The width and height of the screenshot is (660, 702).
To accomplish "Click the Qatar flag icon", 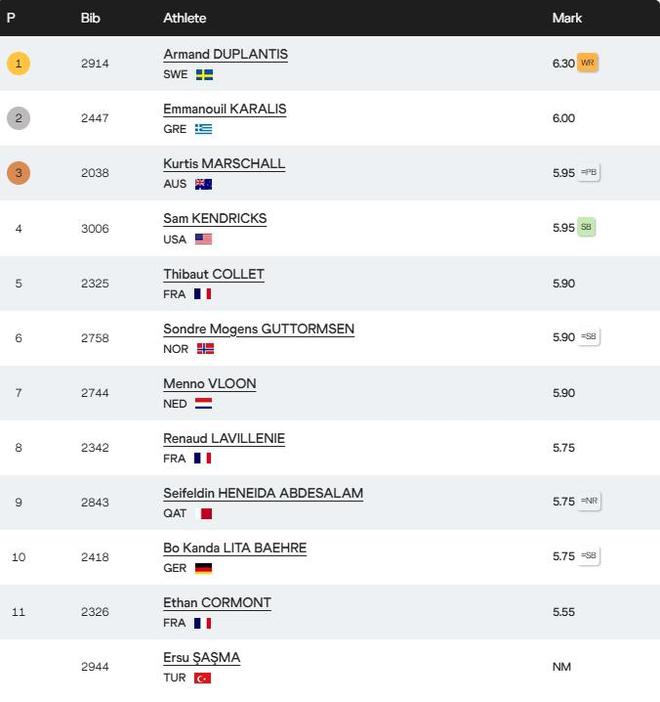I will 205,513.
